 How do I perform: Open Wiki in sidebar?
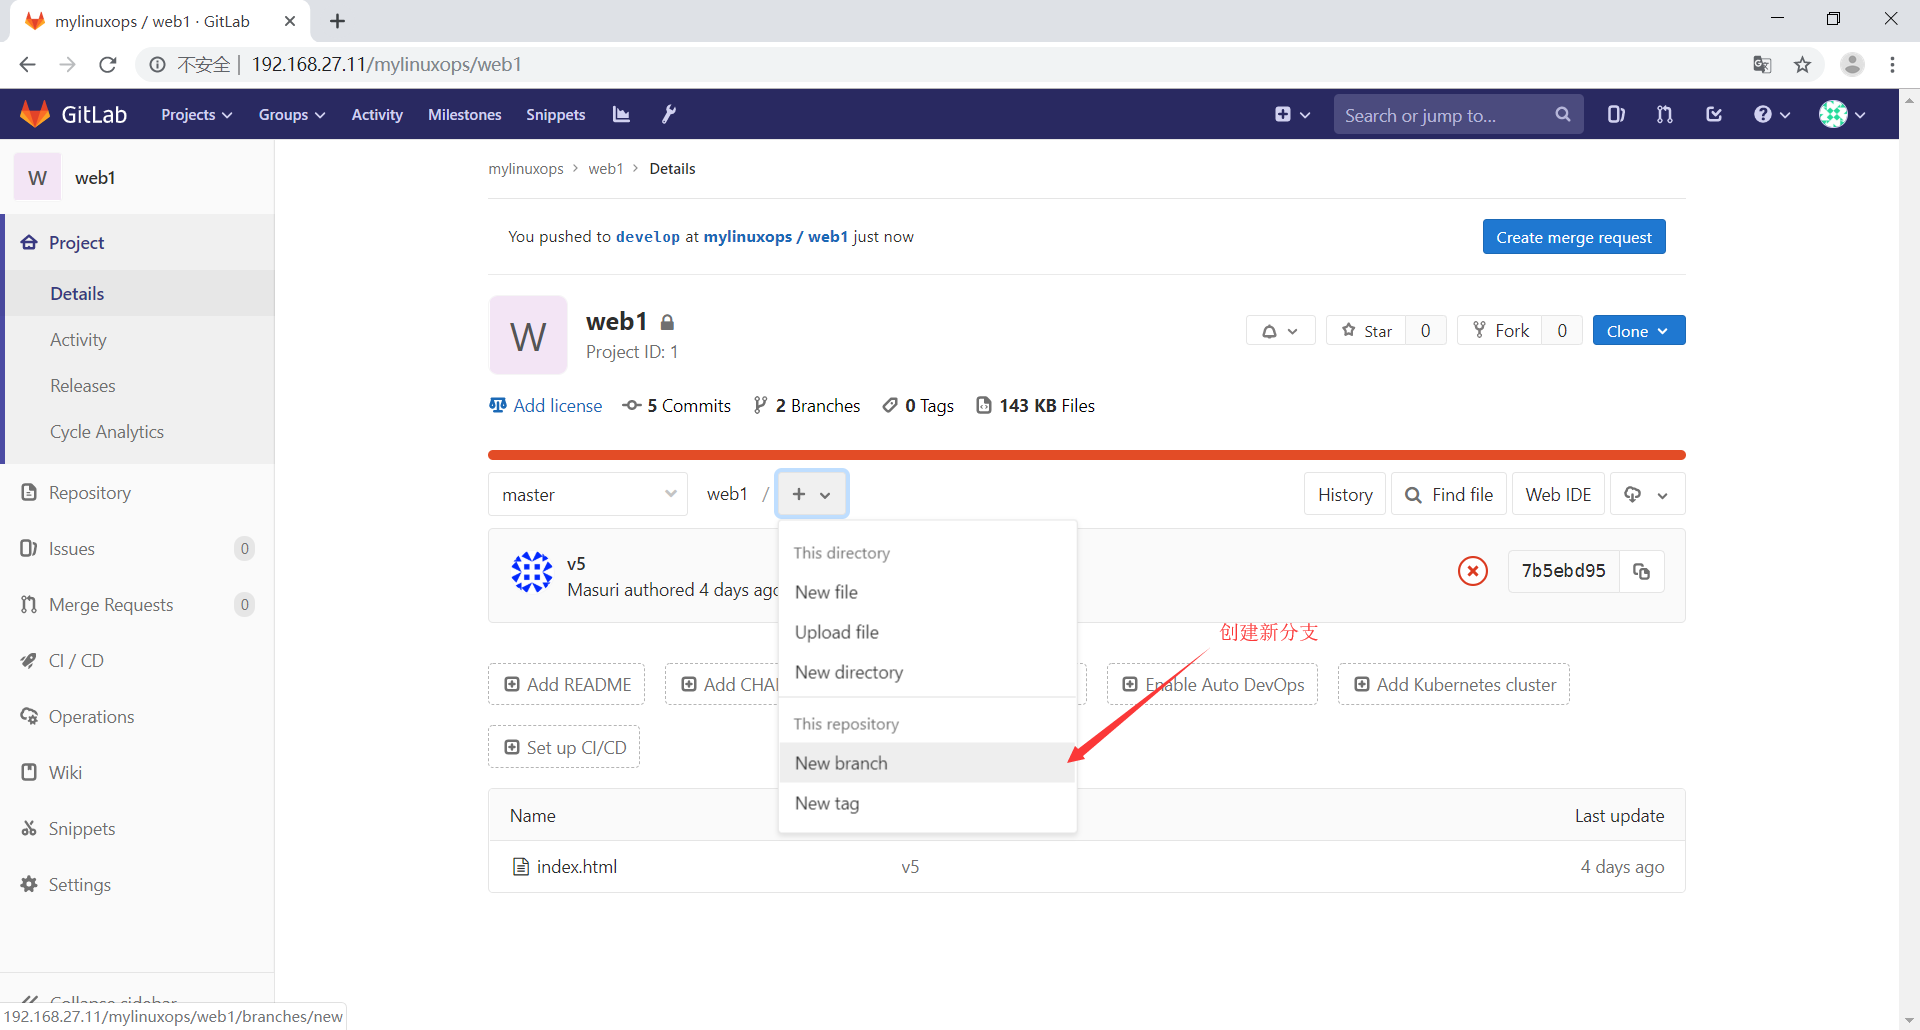click(x=137, y=772)
